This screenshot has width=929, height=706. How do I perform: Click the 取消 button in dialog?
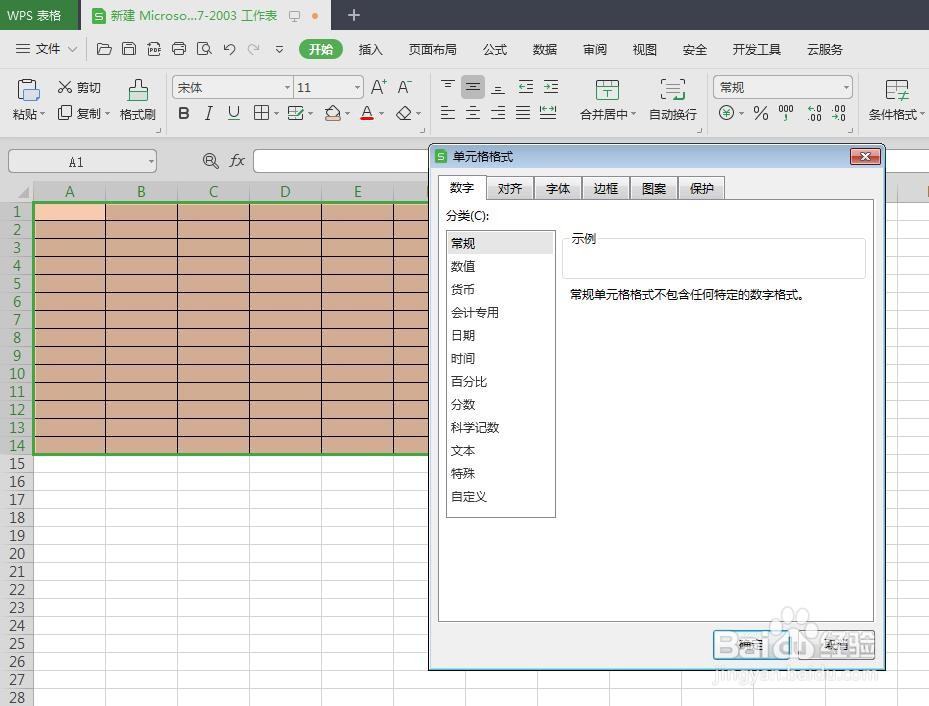838,645
